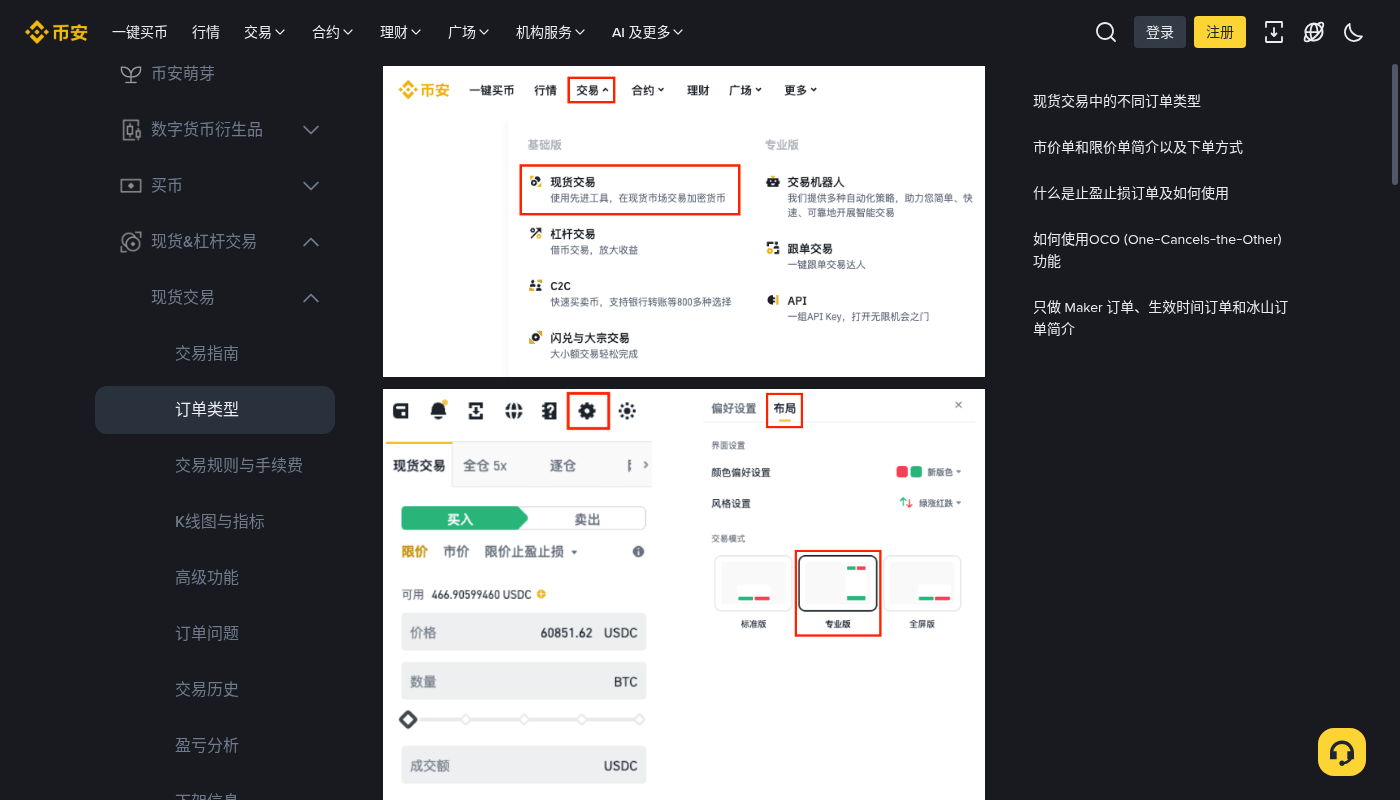Collapse the 现货&杠杆交易 chevron

(x=311, y=242)
